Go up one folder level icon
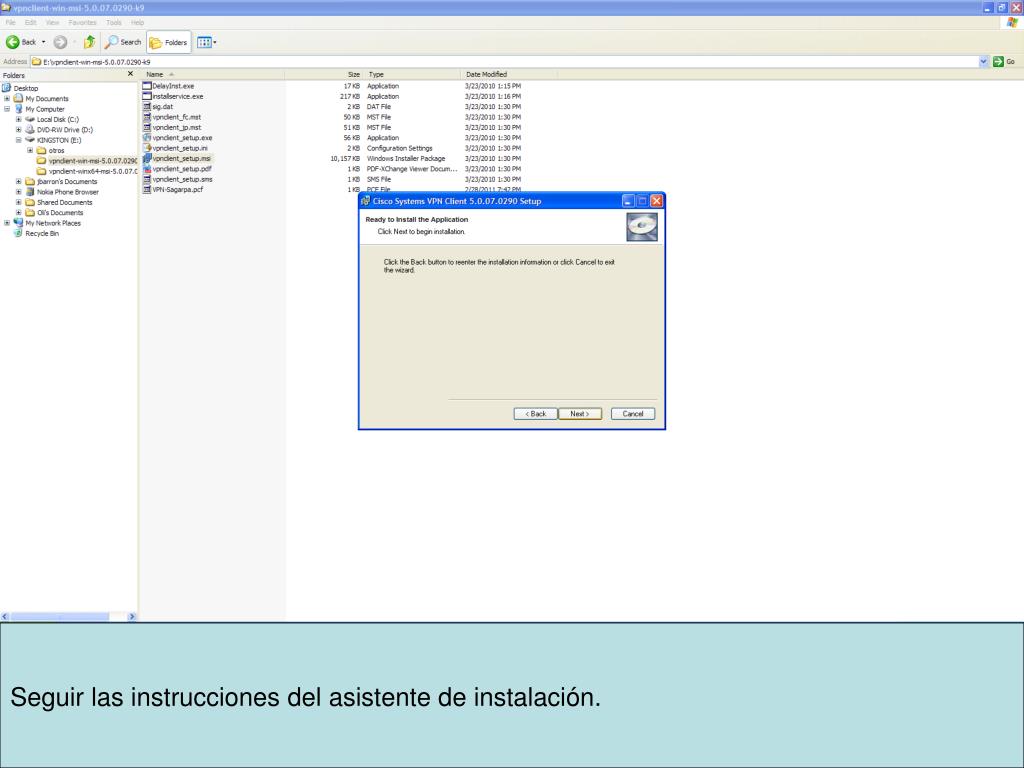The height and width of the screenshot is (768, 1024). (x=89, y=42)
